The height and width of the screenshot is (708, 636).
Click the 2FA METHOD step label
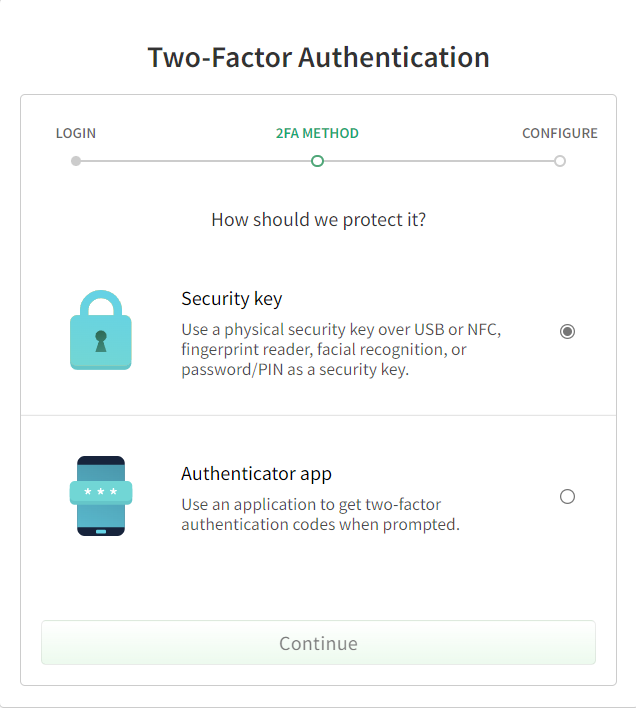click(317, 133)
